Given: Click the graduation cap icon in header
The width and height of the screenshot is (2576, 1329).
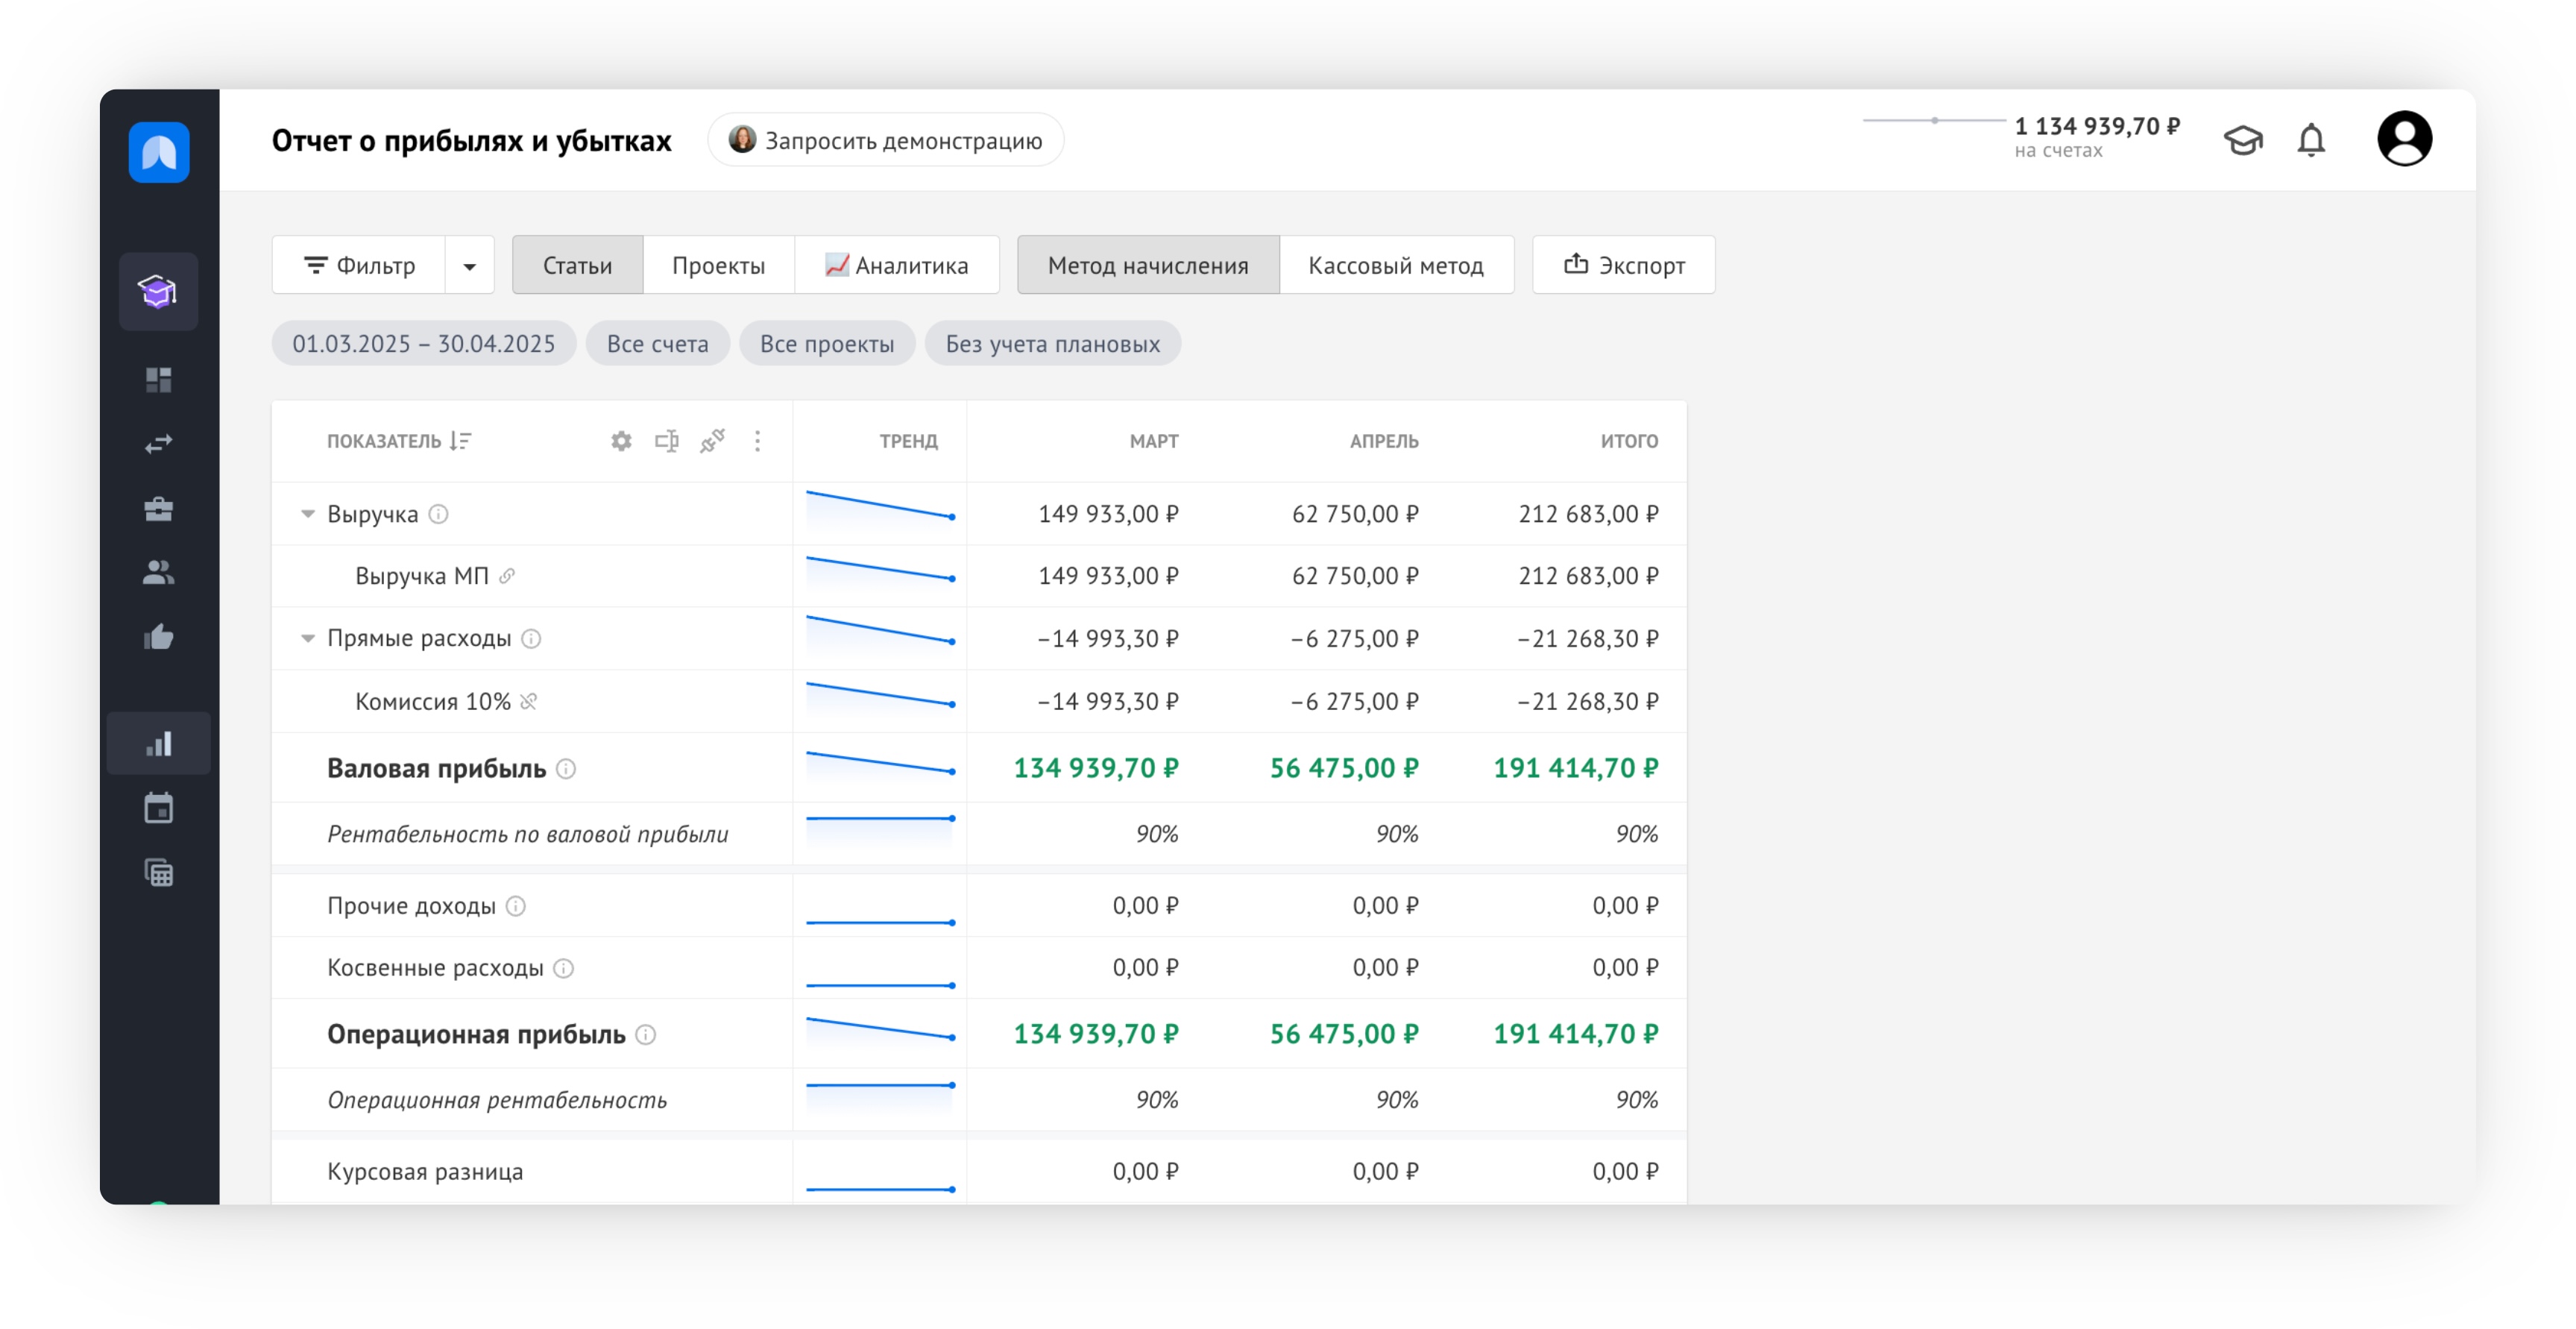Looking at the screenshot, I should [x=2243, y=140].
